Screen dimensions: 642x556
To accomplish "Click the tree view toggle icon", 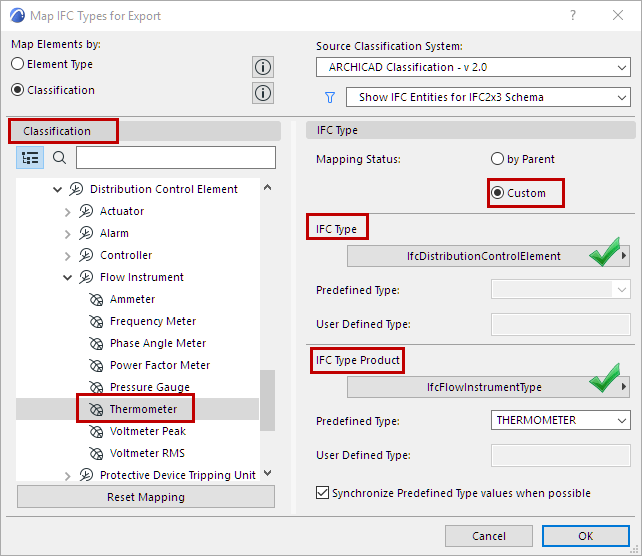I will click(30, 158).
